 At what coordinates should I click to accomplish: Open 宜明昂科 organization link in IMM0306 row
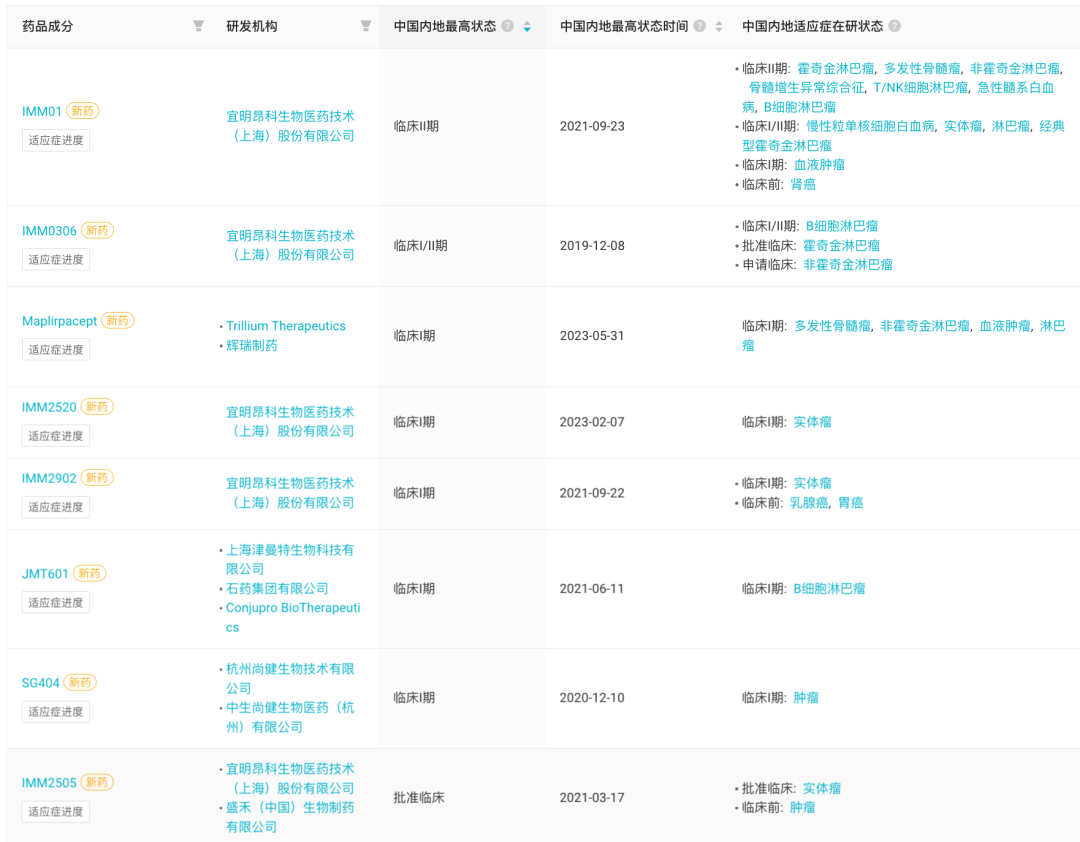click(290, 245)
